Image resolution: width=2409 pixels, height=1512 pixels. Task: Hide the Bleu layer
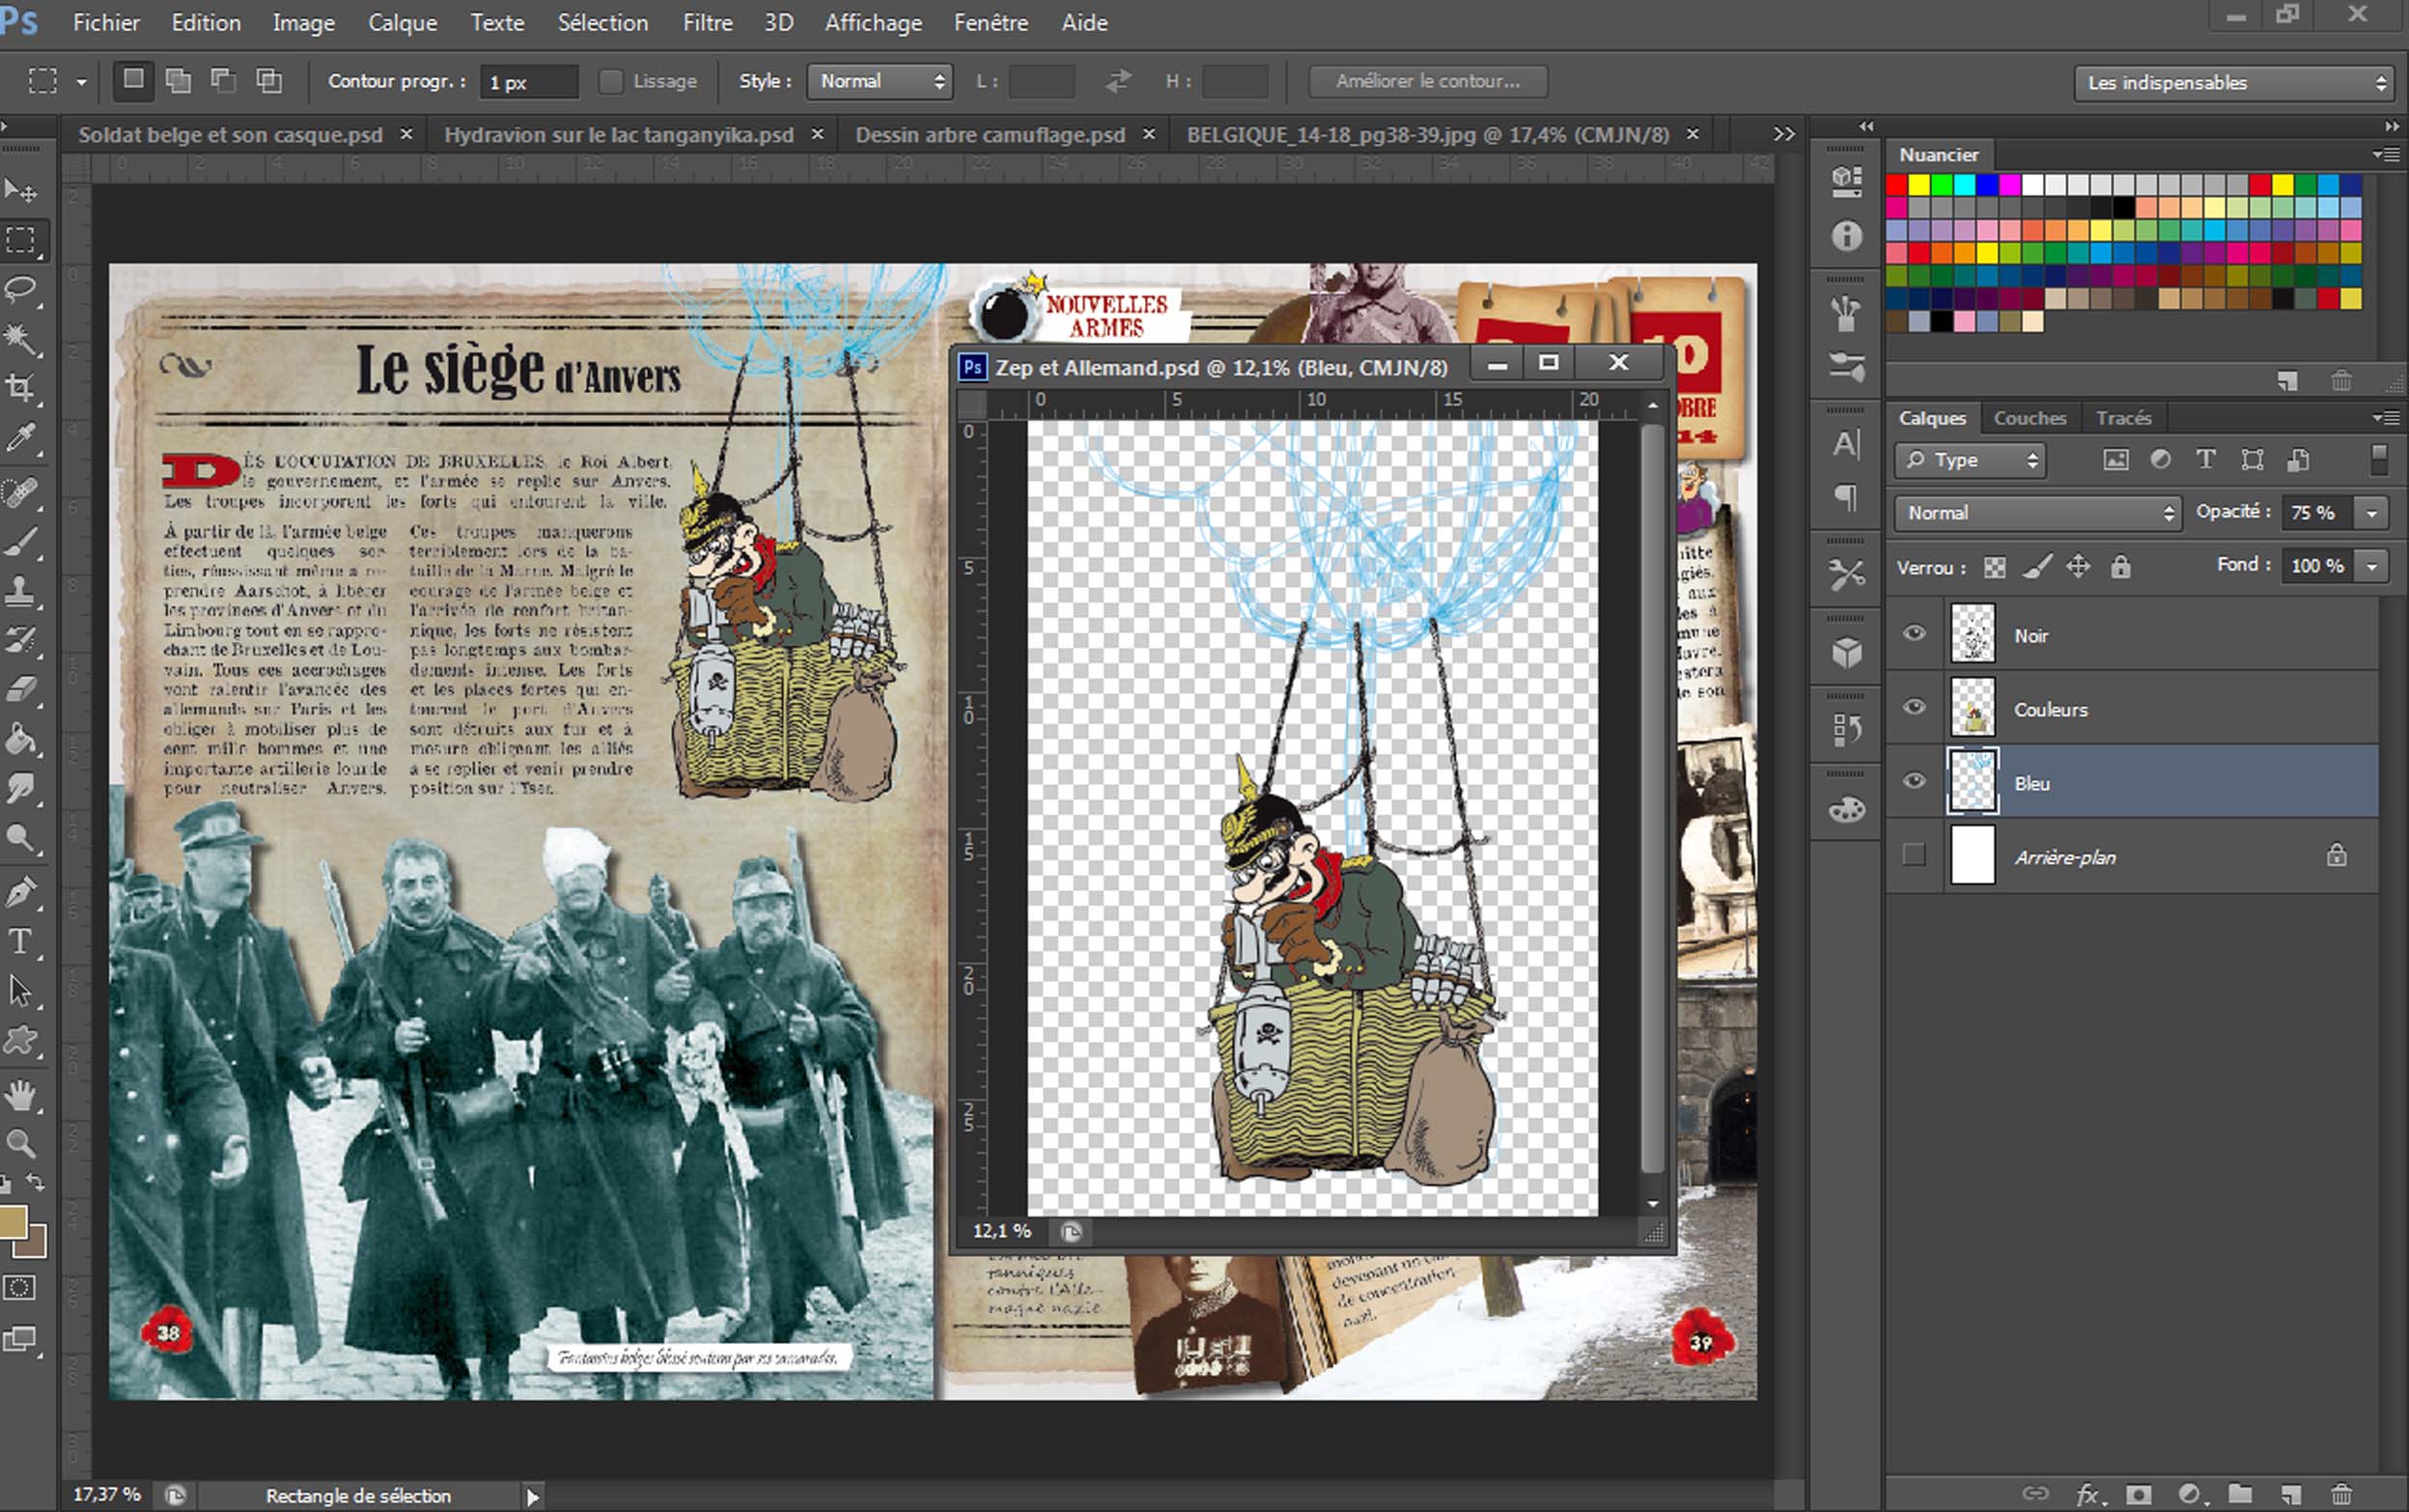(1913, 781)
